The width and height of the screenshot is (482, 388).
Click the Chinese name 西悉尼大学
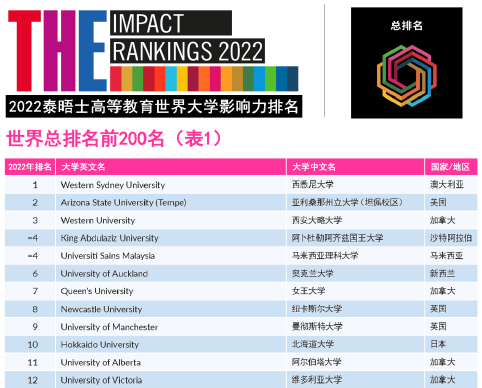(313, 184)
